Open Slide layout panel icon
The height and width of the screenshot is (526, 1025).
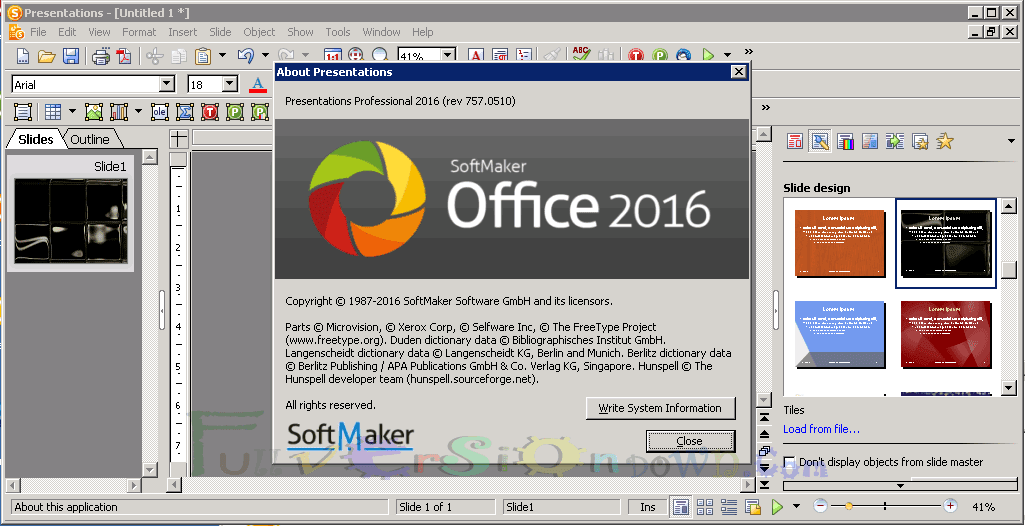[795, 140]
